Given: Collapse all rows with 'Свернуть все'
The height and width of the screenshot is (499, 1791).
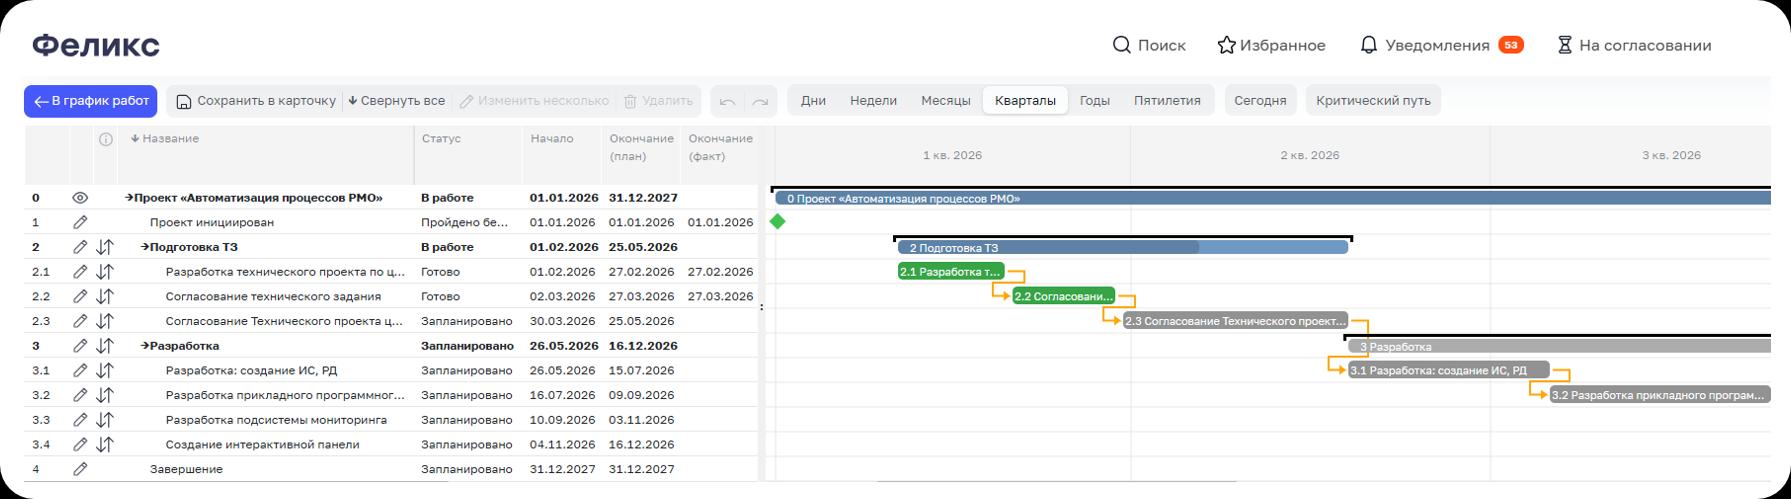Looking at the screenshot, I should [396, 101].
